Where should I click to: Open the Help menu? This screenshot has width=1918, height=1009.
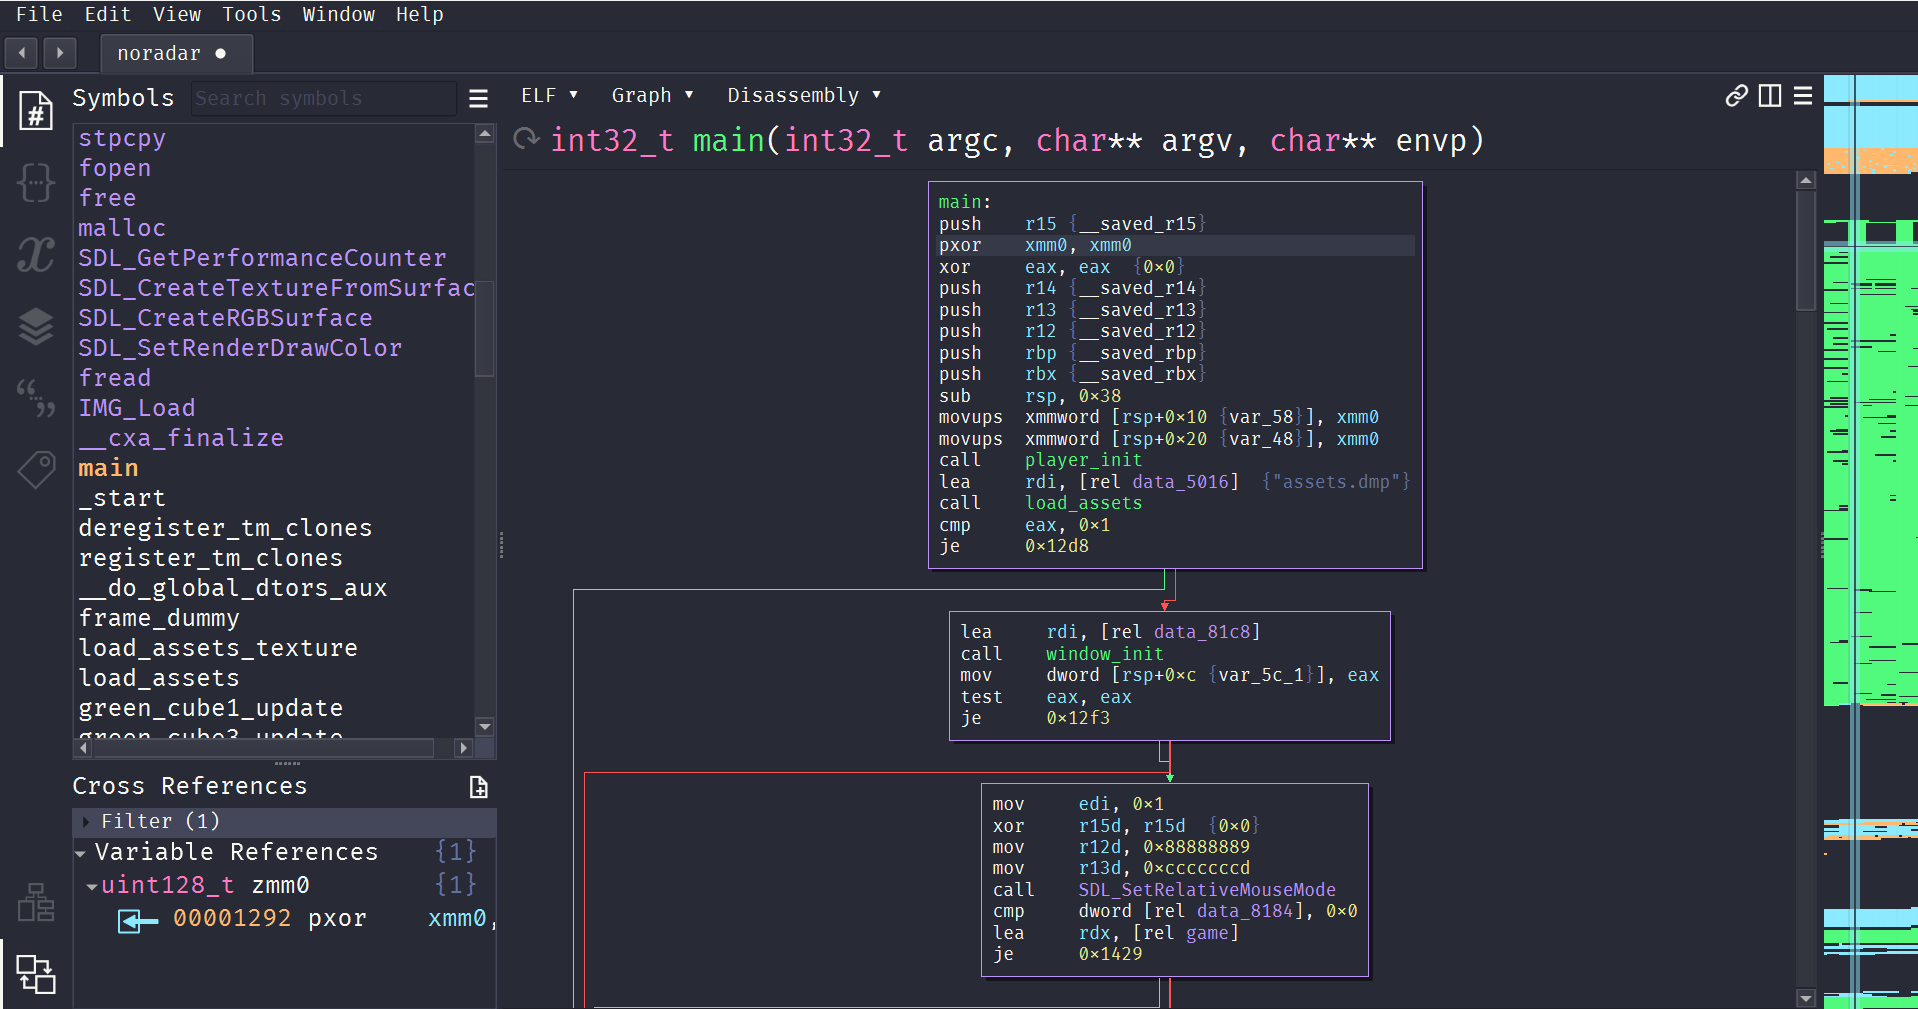point(420,14)
